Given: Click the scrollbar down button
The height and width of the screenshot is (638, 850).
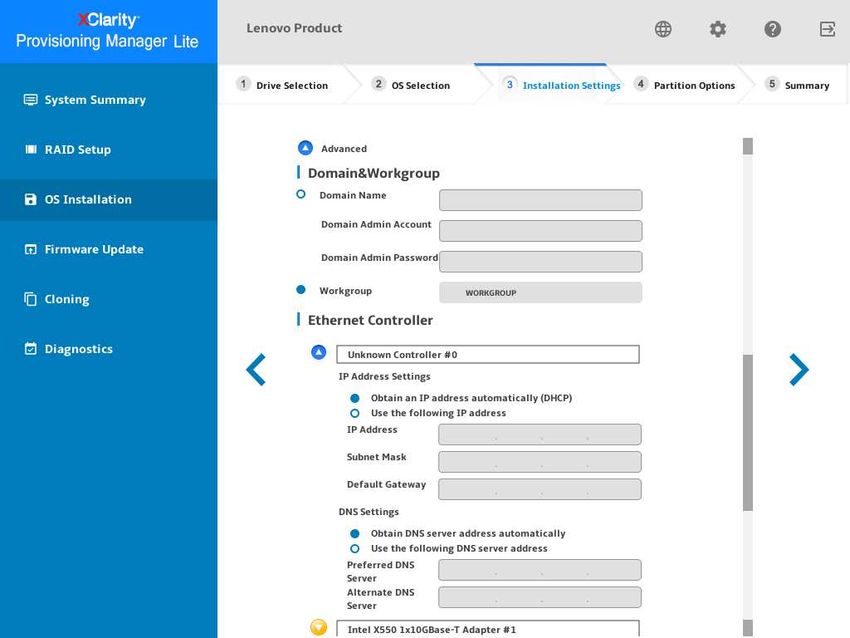Looking at the screenshot, I should coord(748,628).
